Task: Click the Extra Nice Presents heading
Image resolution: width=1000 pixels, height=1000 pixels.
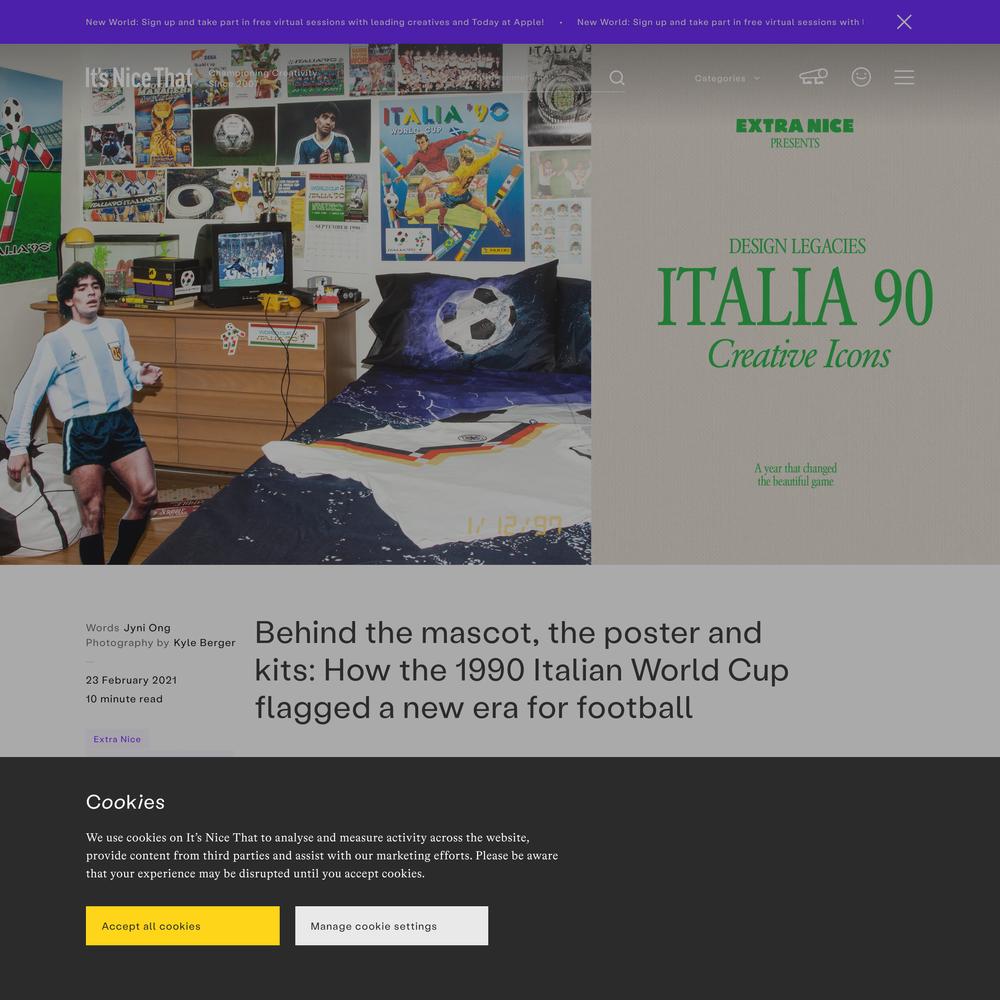Action: 795,133
